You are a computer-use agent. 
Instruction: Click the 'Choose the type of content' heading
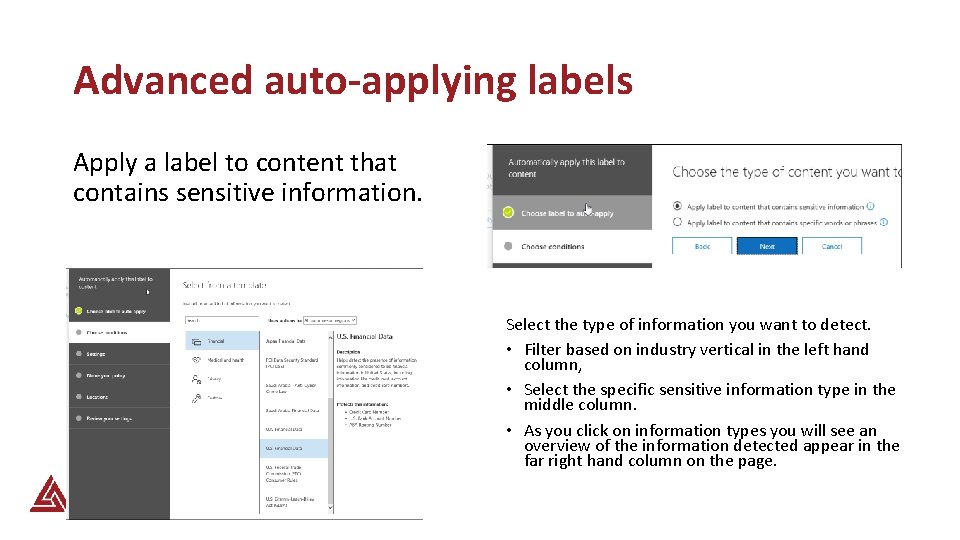click(787, 172)
